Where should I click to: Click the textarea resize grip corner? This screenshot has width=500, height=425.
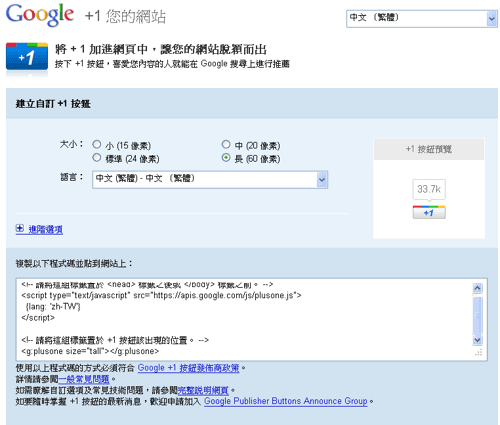click(479, 353)
